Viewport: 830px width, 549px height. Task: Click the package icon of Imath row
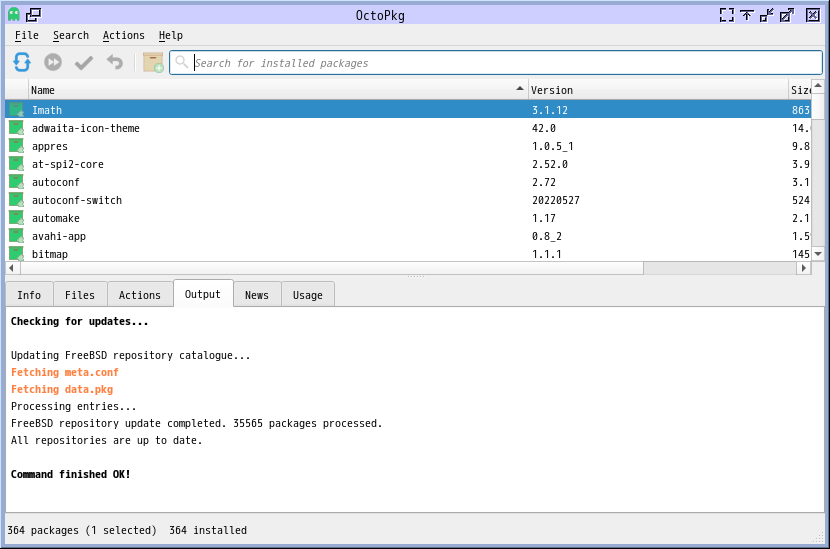click(17, 110)
